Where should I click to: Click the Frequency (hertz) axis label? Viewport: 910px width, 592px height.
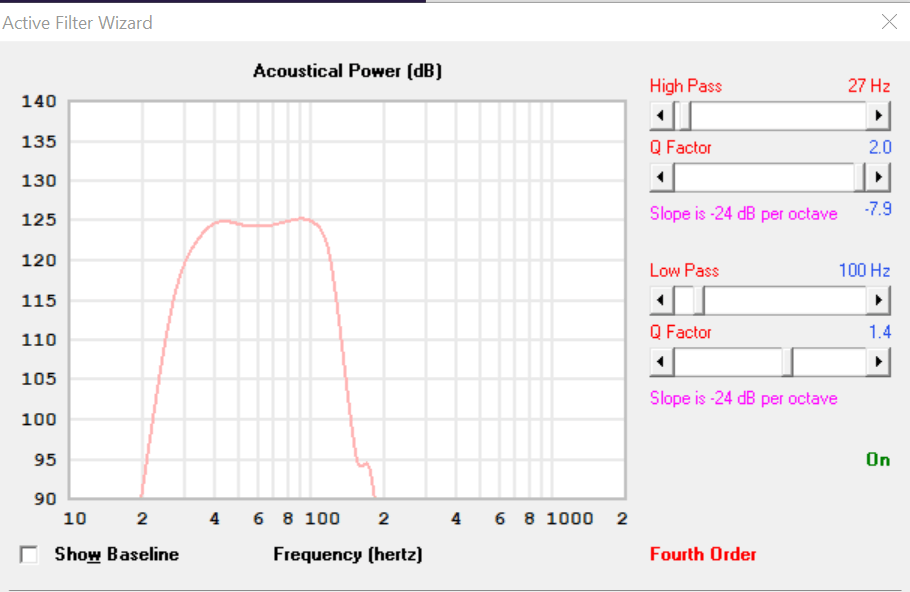pos(348,554)
